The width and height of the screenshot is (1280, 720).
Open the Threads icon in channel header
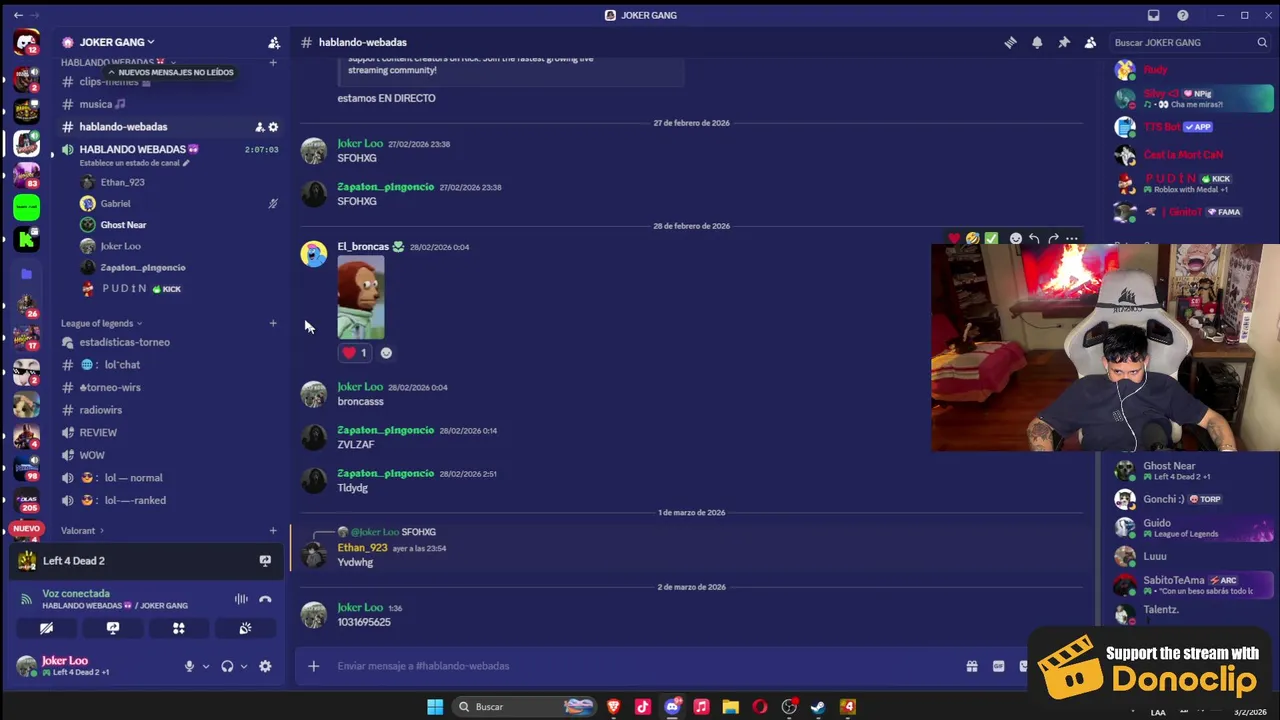point(1010,43)
